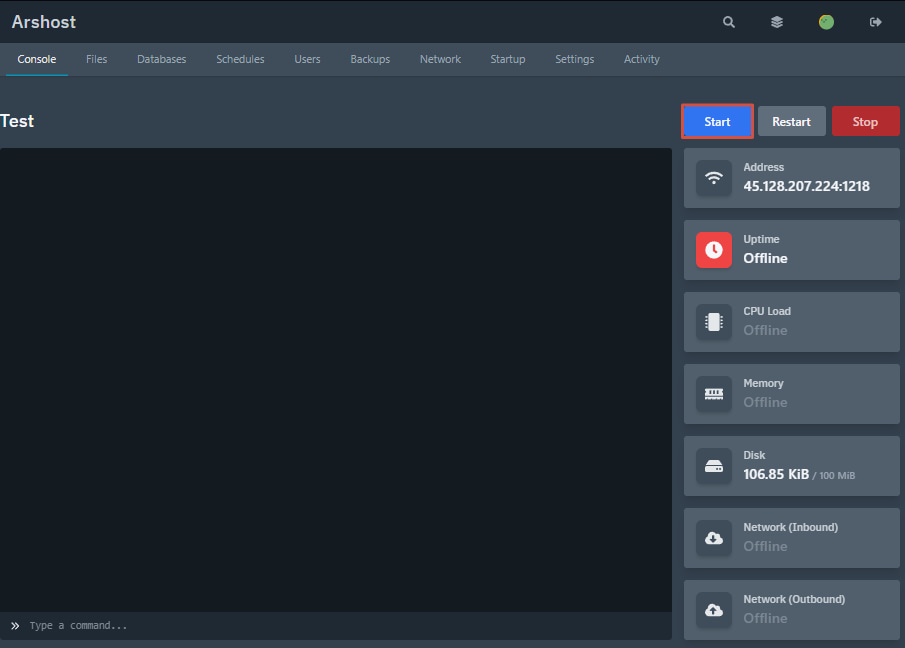Click the CPU Load Offline value
This screenshot has height=648, width=905.
(765, 331)
